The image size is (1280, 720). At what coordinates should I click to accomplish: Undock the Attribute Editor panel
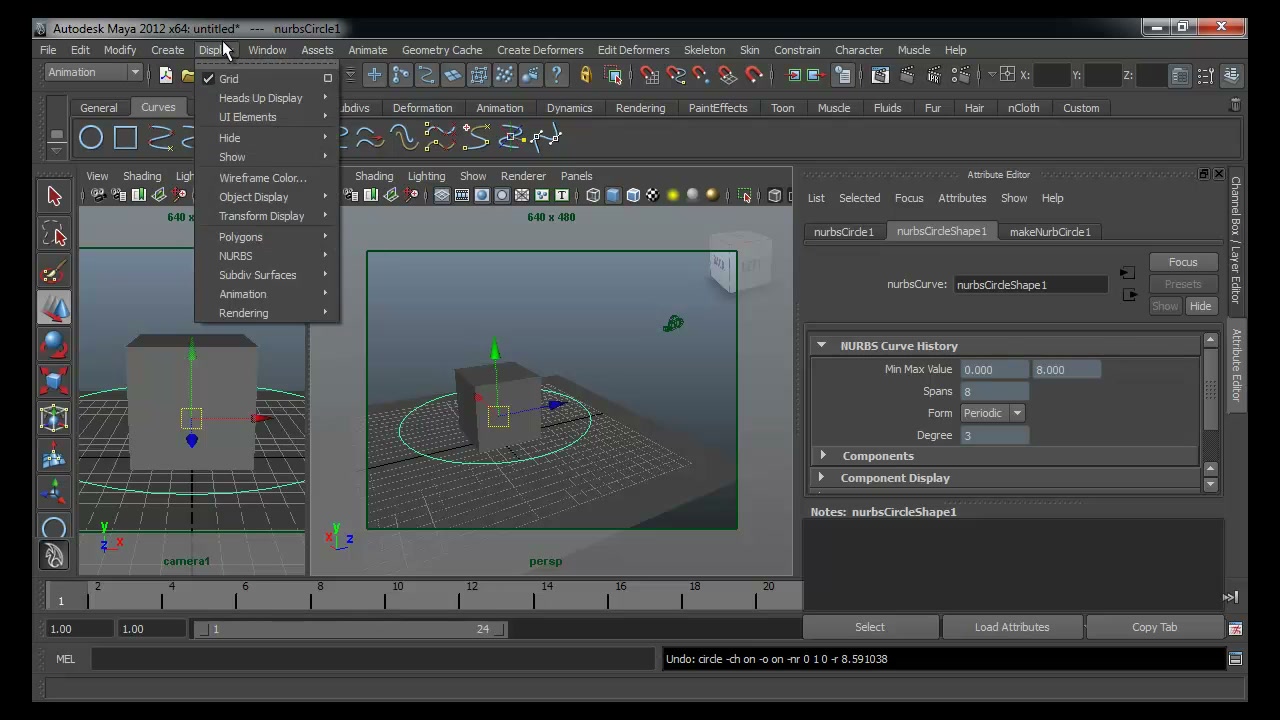pos(1204,174)
